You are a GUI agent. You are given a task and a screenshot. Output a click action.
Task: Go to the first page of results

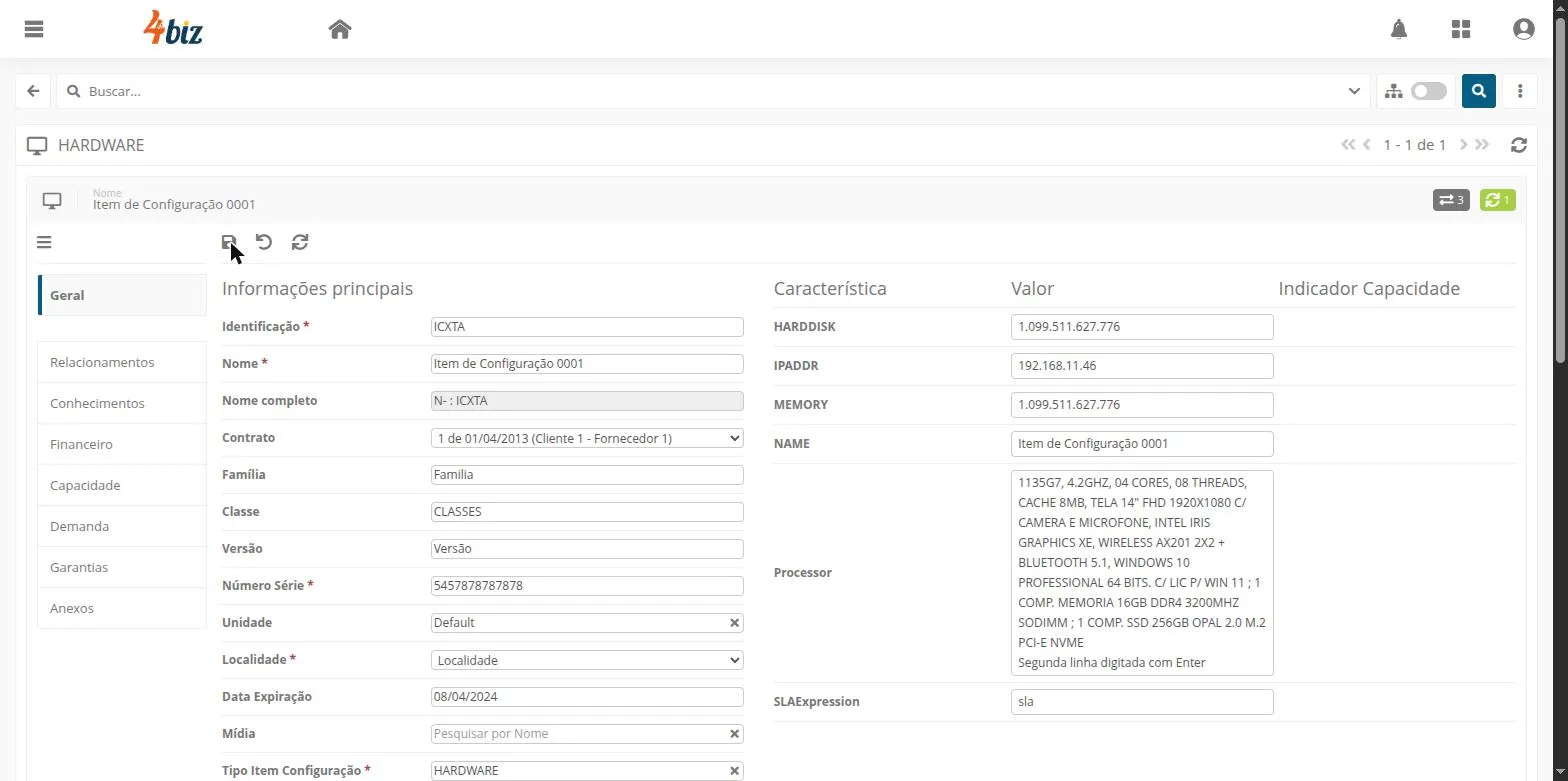pos(1348,145)
